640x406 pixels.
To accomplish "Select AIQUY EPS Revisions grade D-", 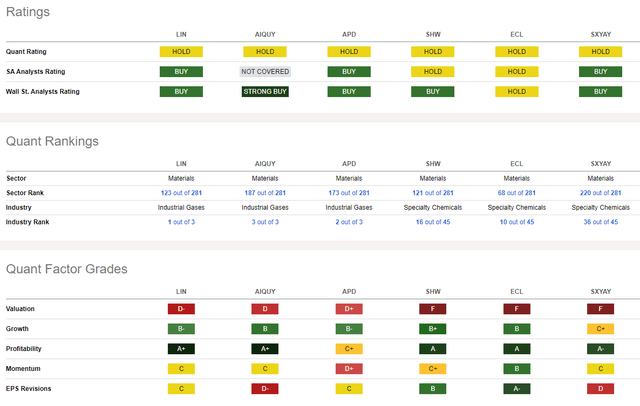I will point(265,389).
